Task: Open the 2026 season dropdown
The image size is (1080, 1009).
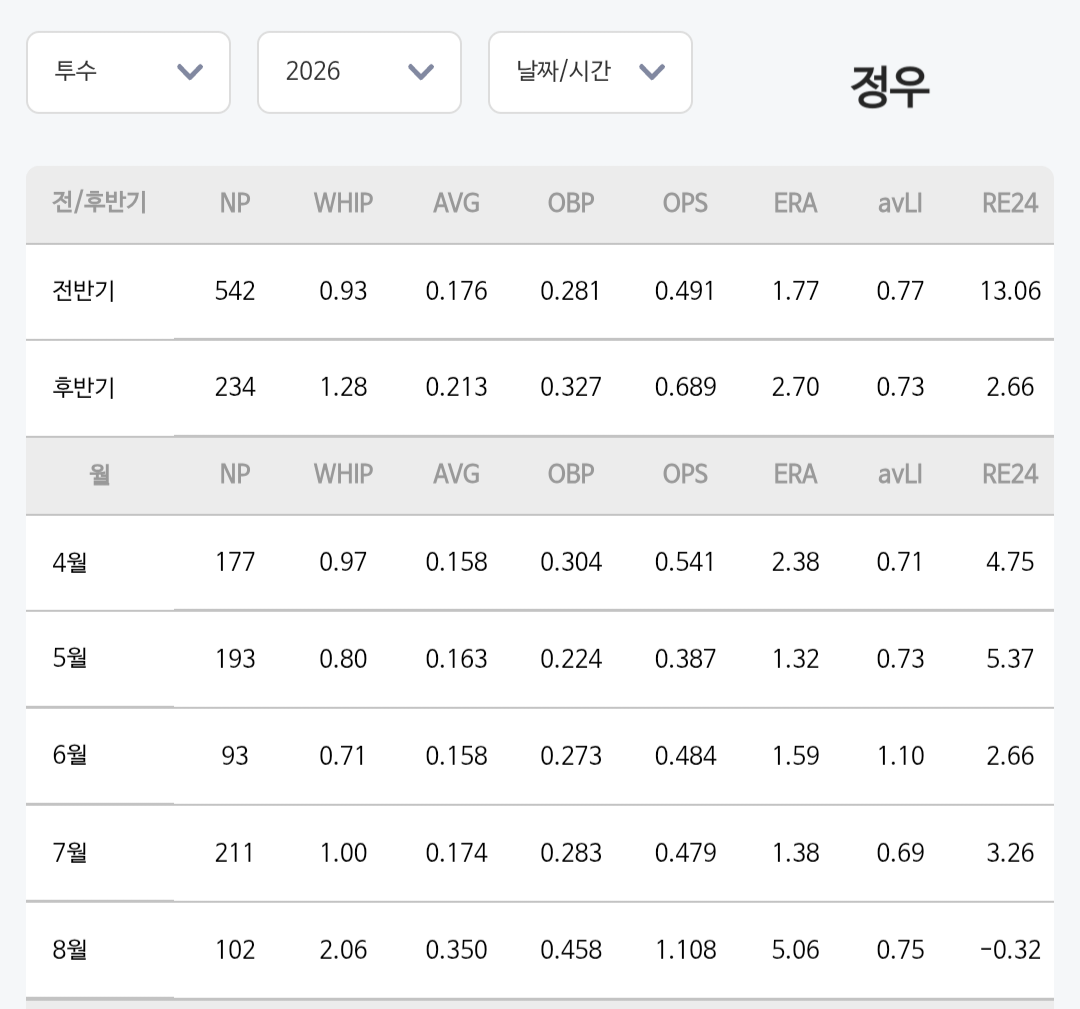Action: point(359,72)
